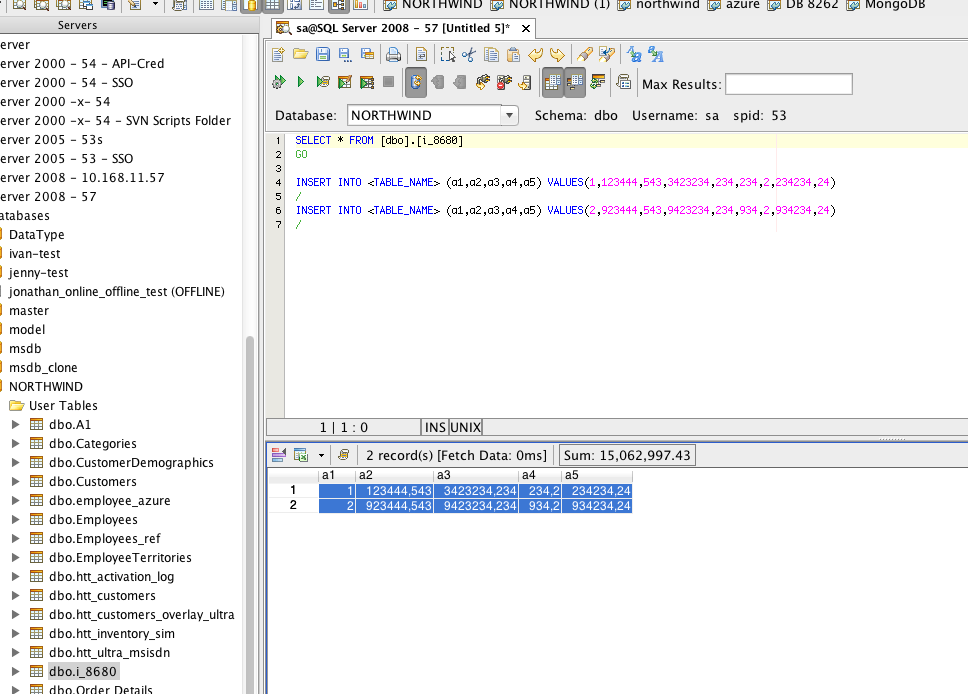Switch to the northwind connection shortcut
The image size is (968, 694).
pyautogui.click(x=659, y=5)
